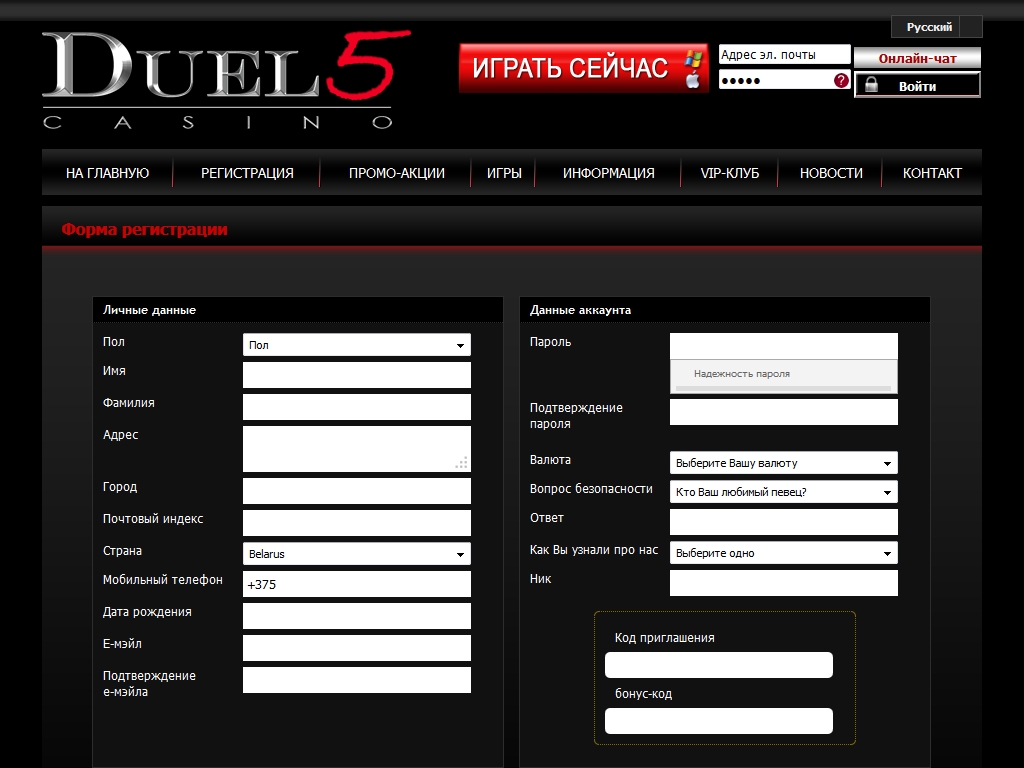Expand the Валюта currency dropdown
This screenshot has height=768, width=1024.
point(784,463)
